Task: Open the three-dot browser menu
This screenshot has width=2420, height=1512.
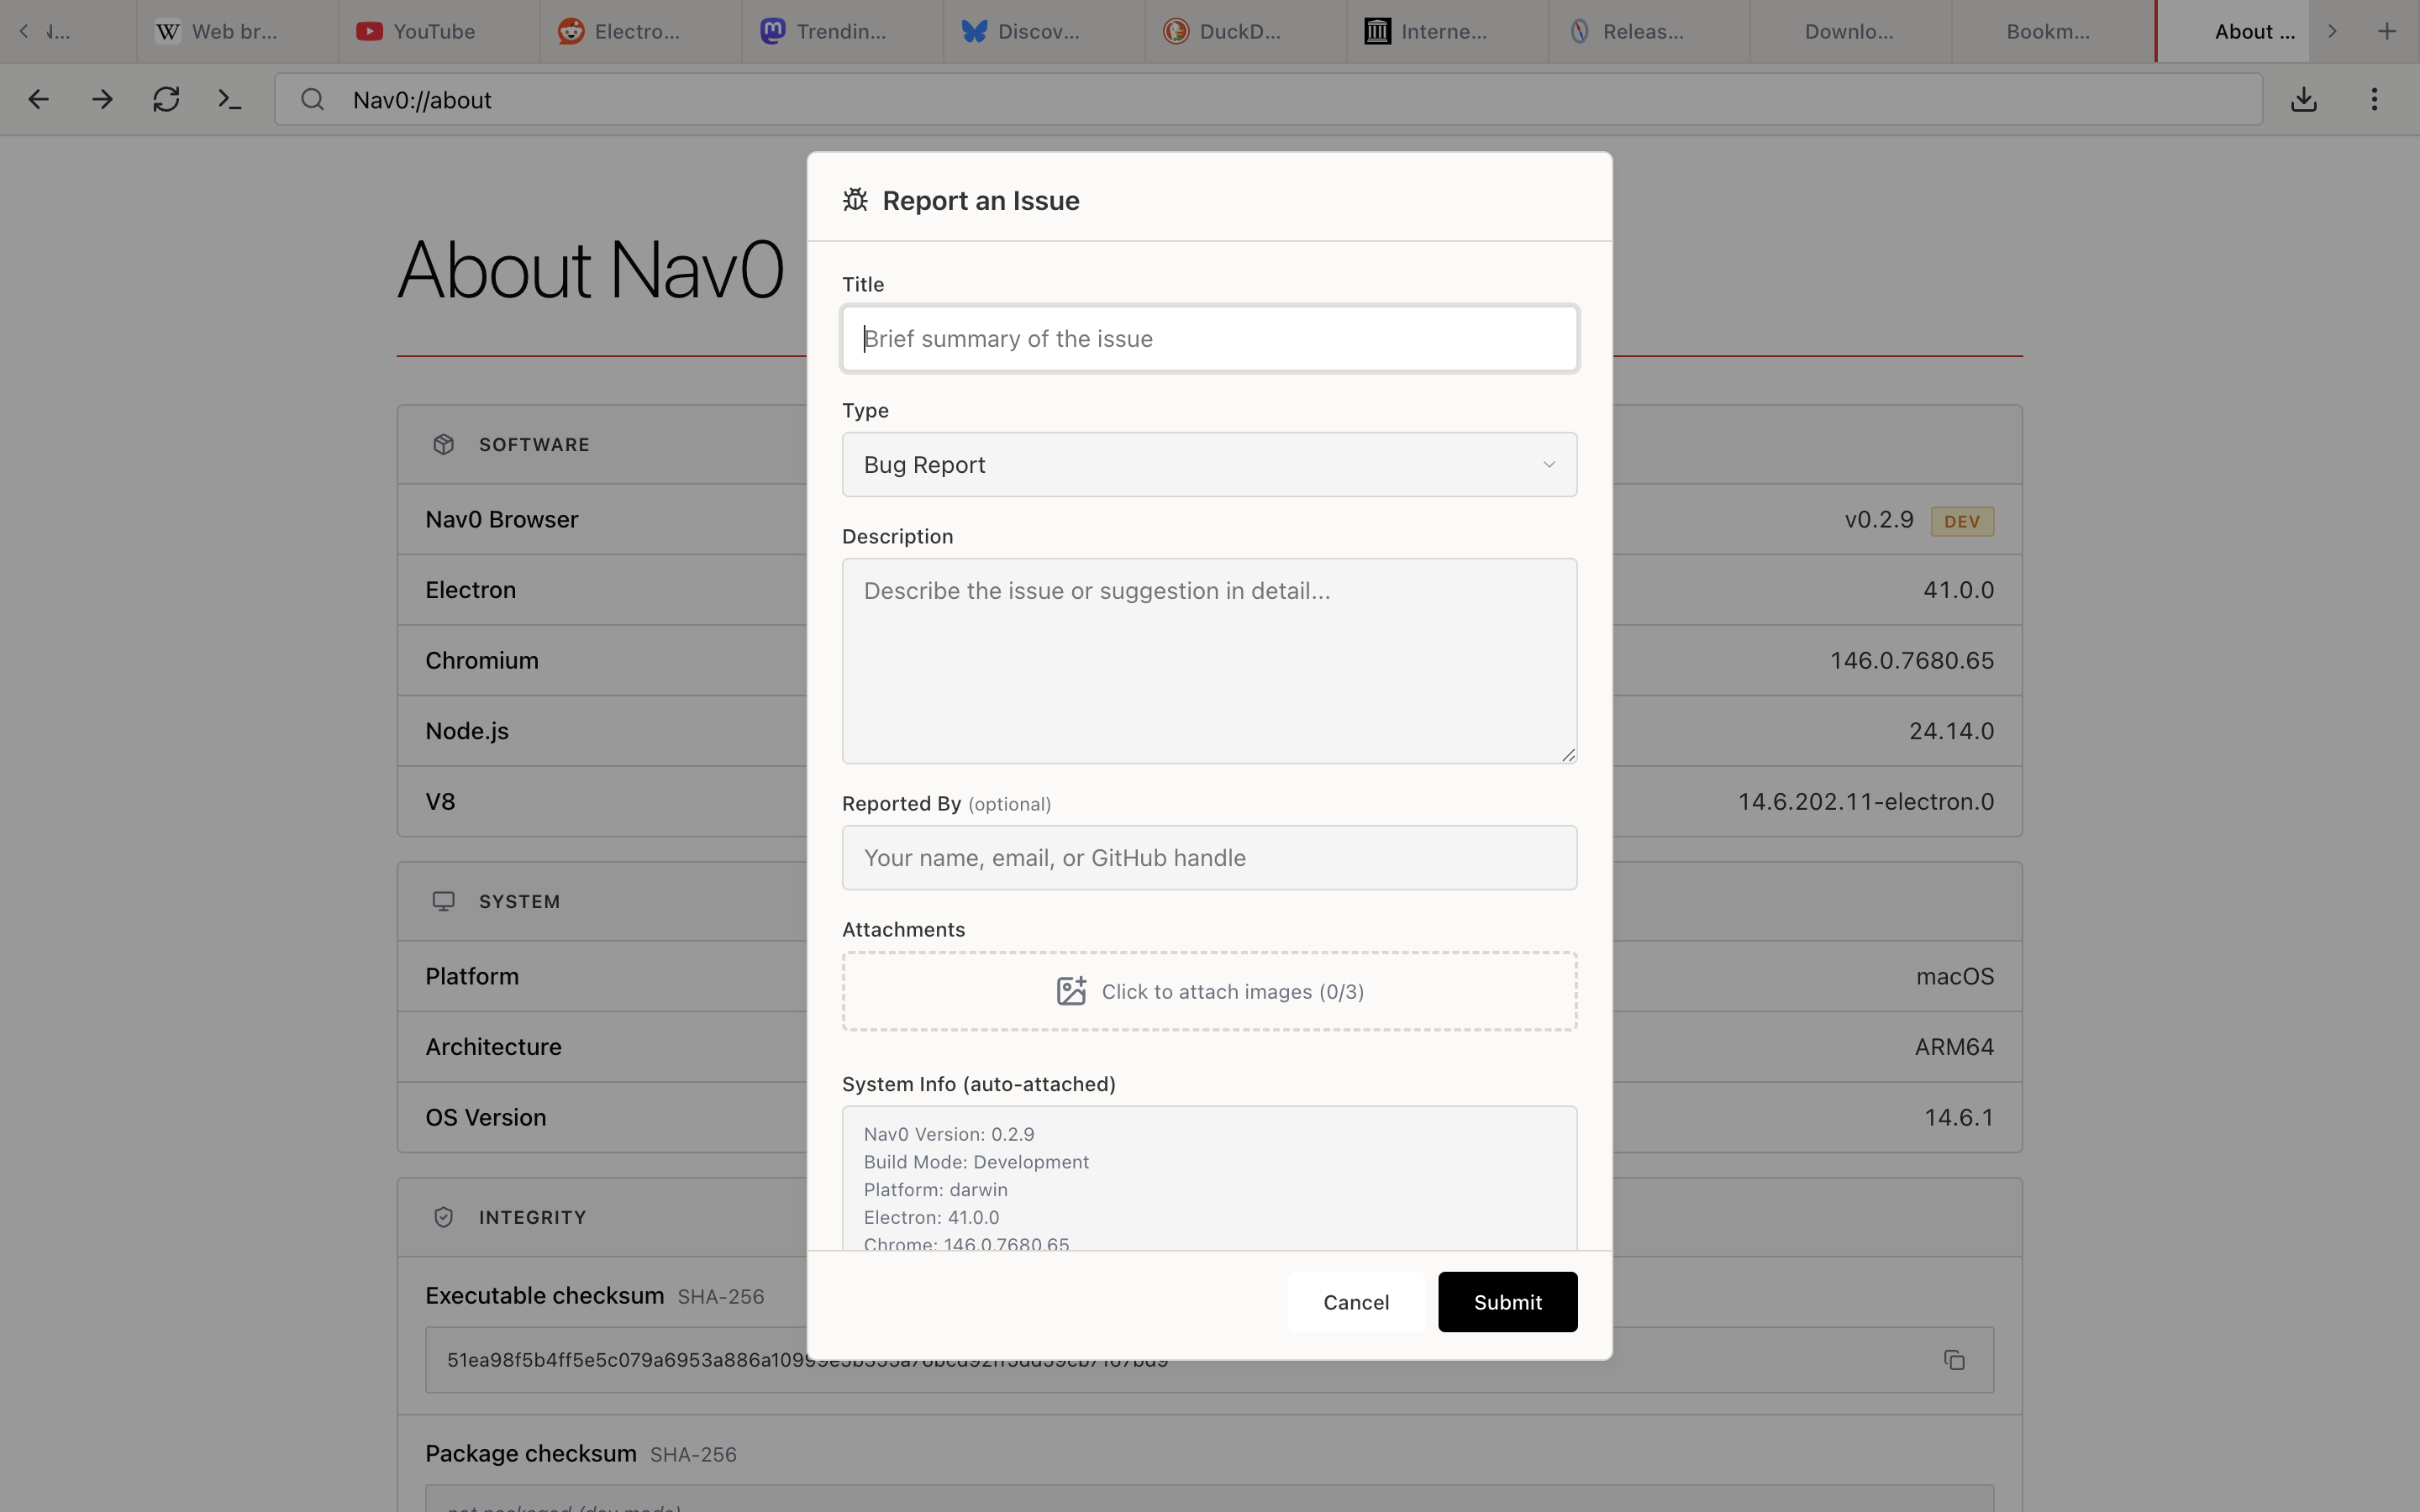Action: coord(2374,99)
